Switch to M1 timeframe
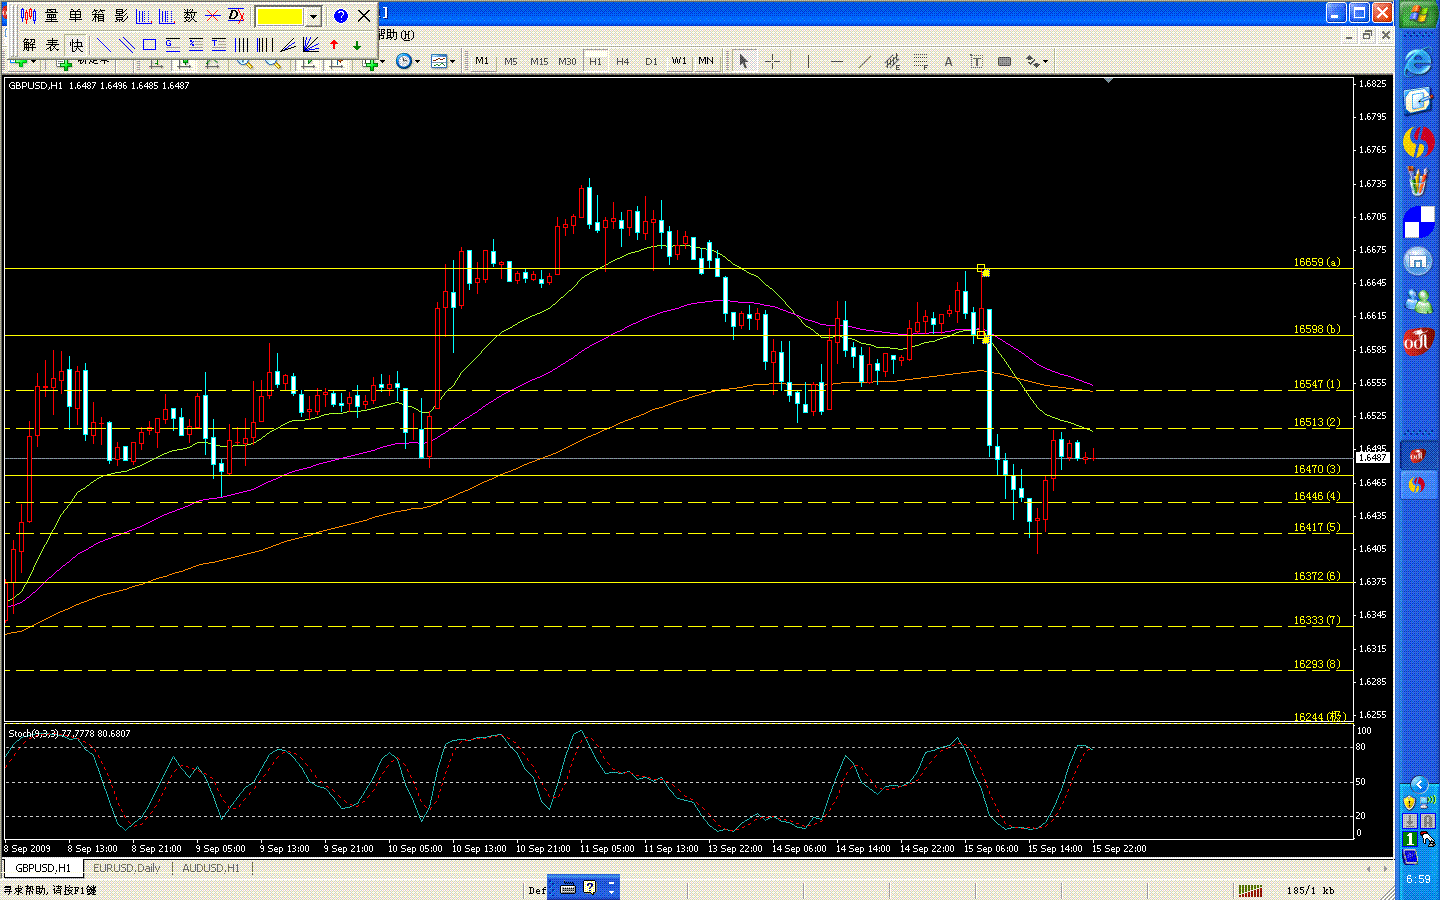 482,61
